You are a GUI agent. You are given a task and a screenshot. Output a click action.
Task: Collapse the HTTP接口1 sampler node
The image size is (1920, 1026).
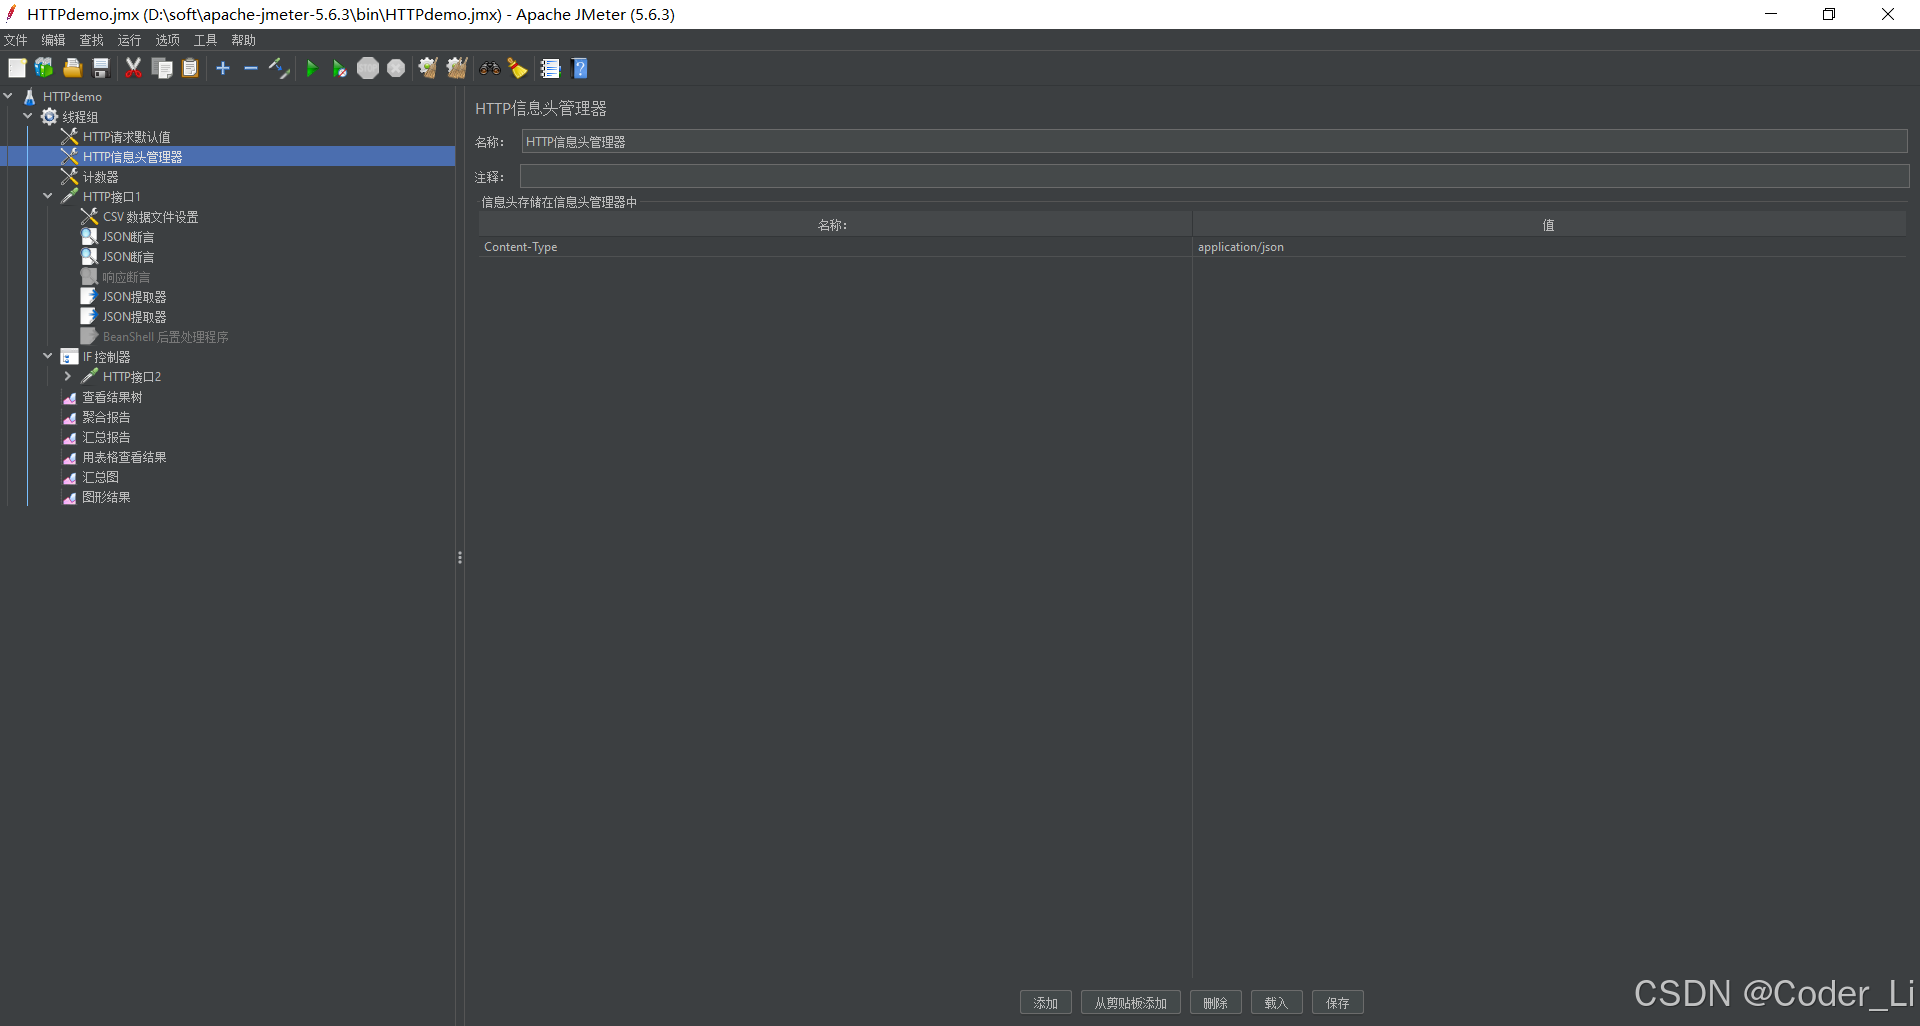(48, 196)
